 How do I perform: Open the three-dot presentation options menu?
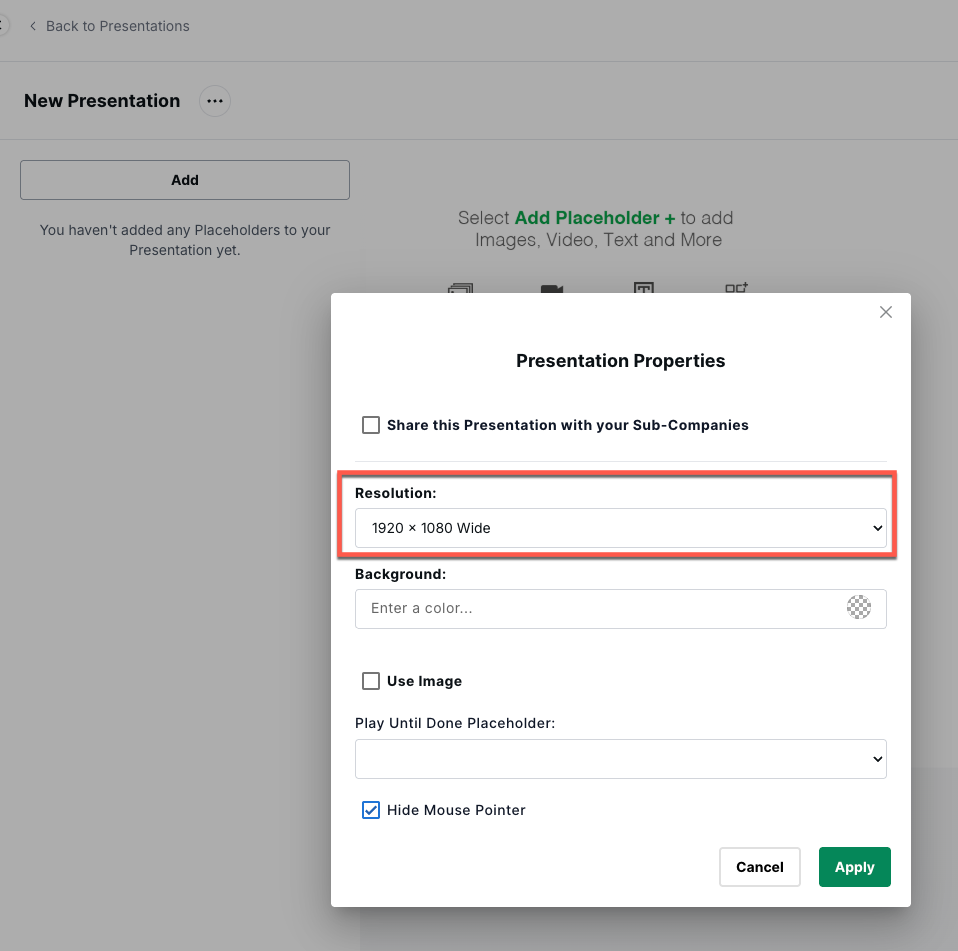(x=214, y=101)
